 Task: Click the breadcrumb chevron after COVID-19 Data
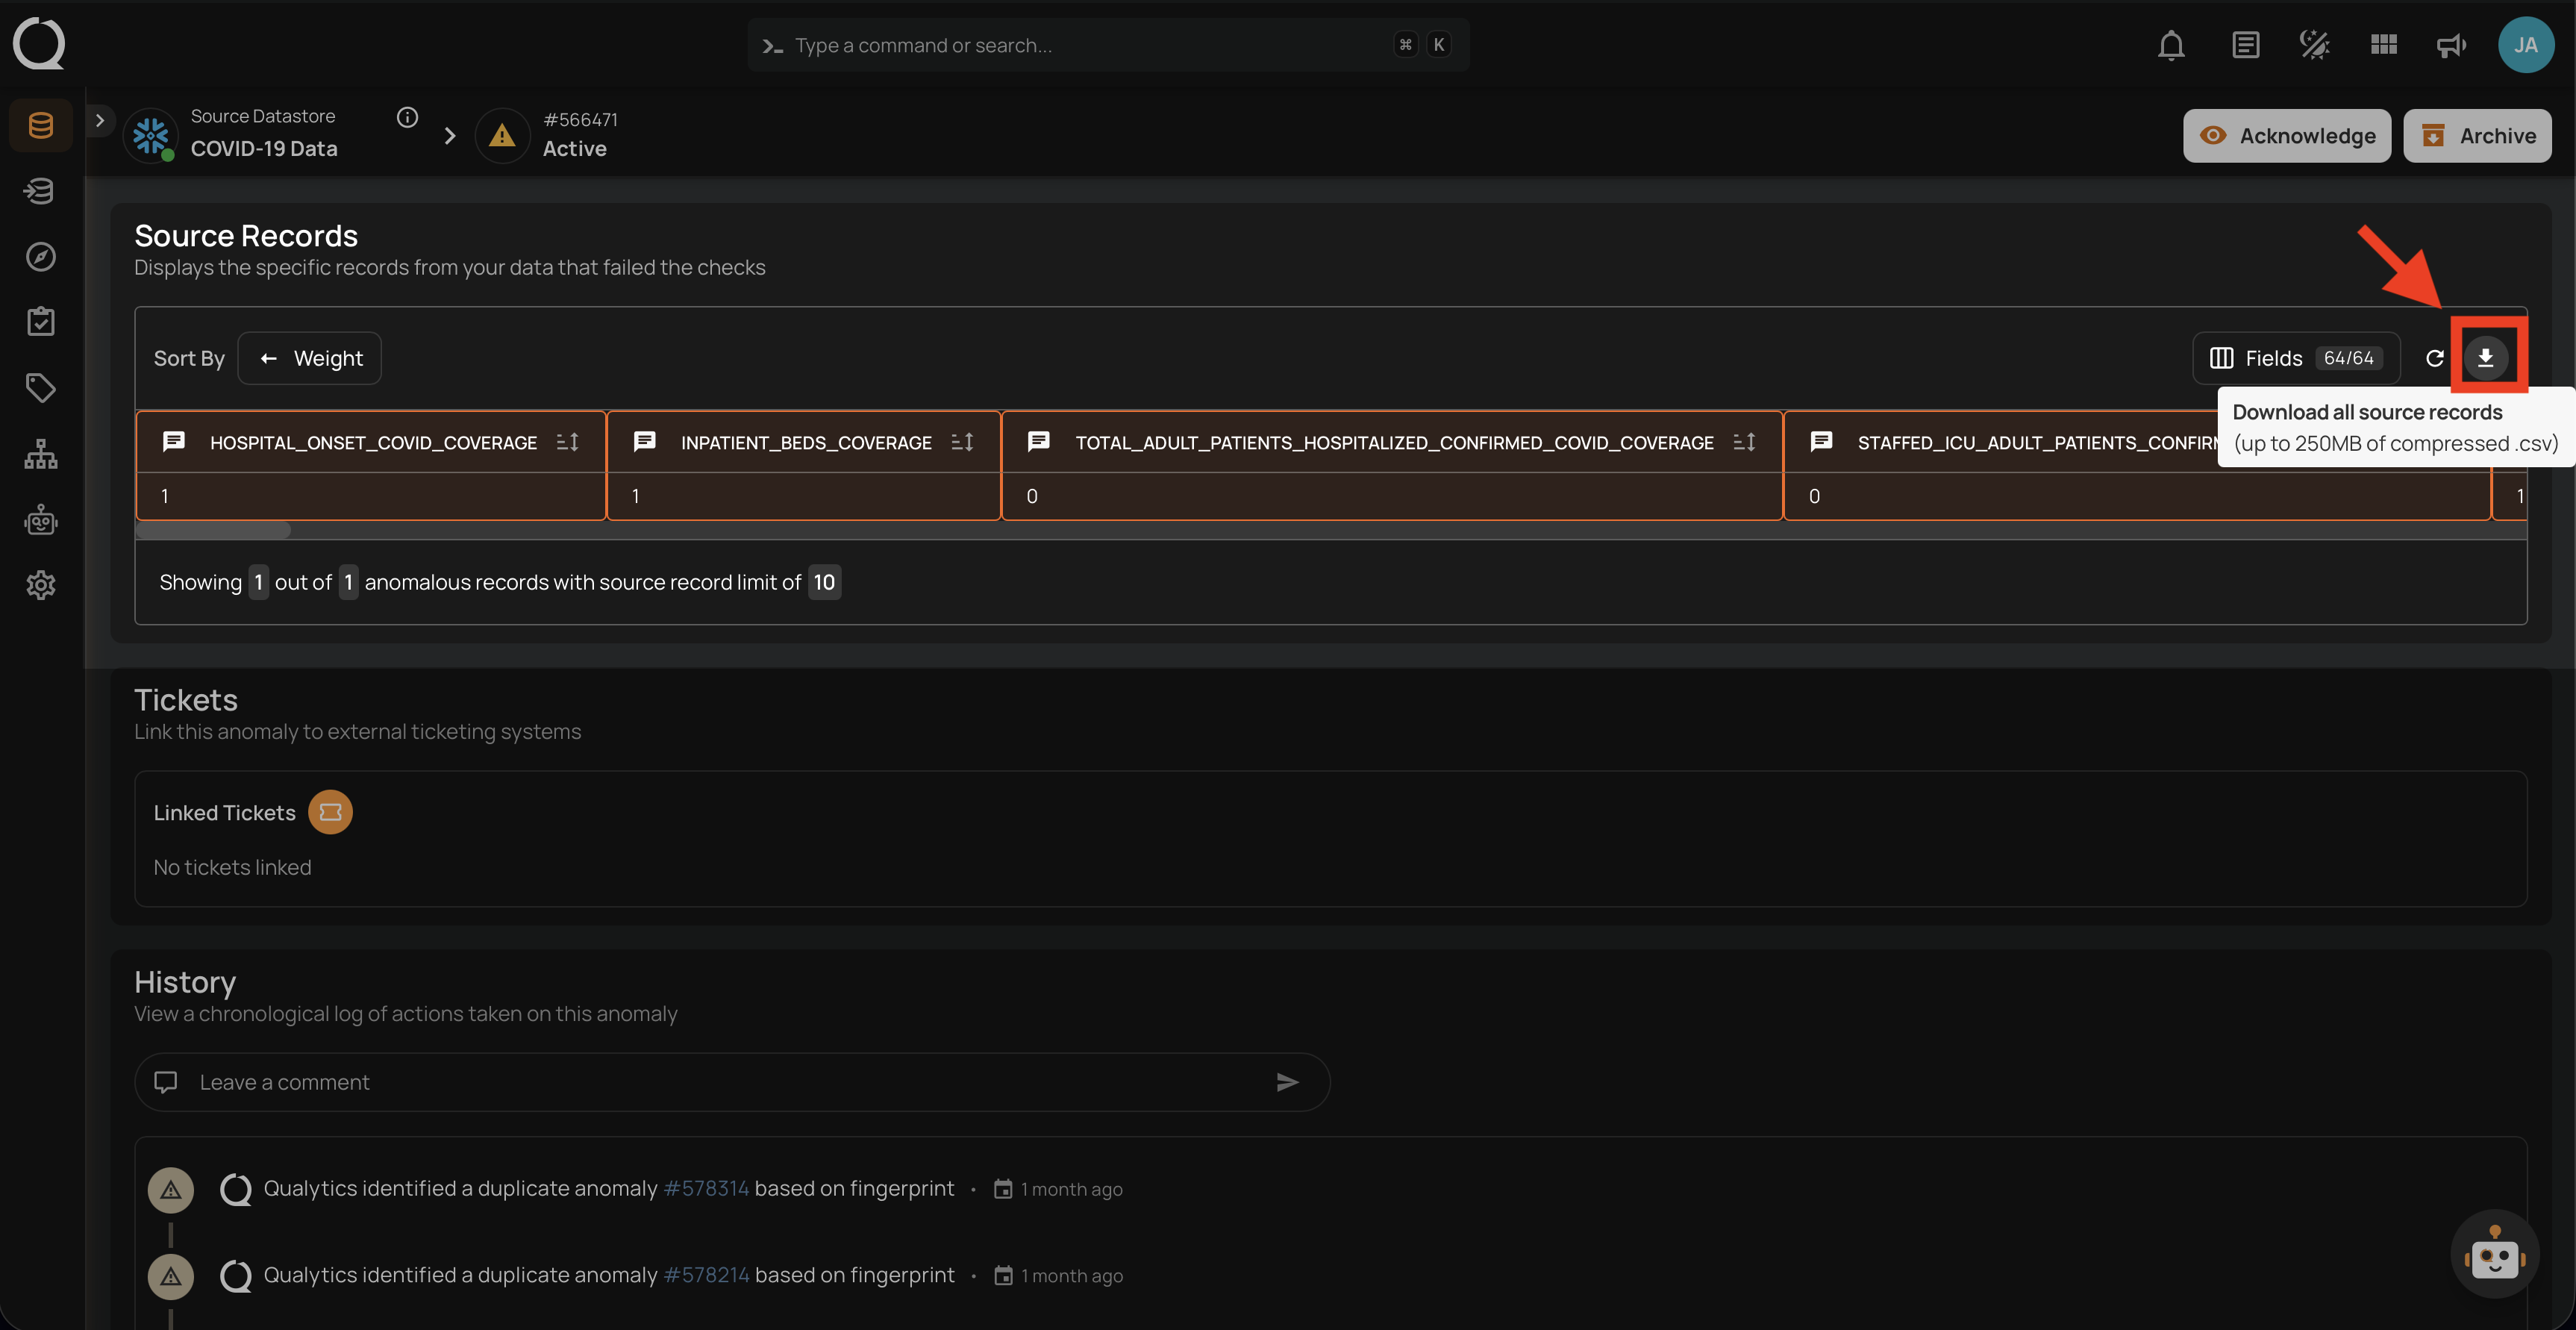pos(450,135)
